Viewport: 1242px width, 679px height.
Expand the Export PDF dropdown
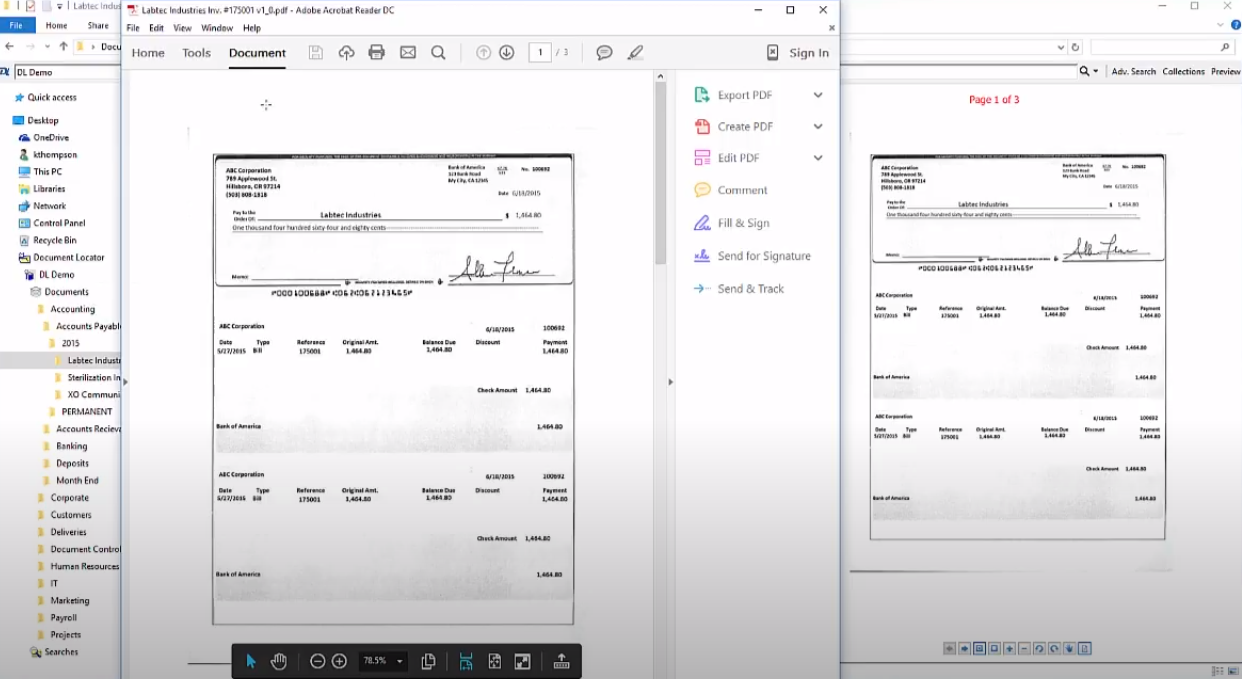[x=818, y=94]
